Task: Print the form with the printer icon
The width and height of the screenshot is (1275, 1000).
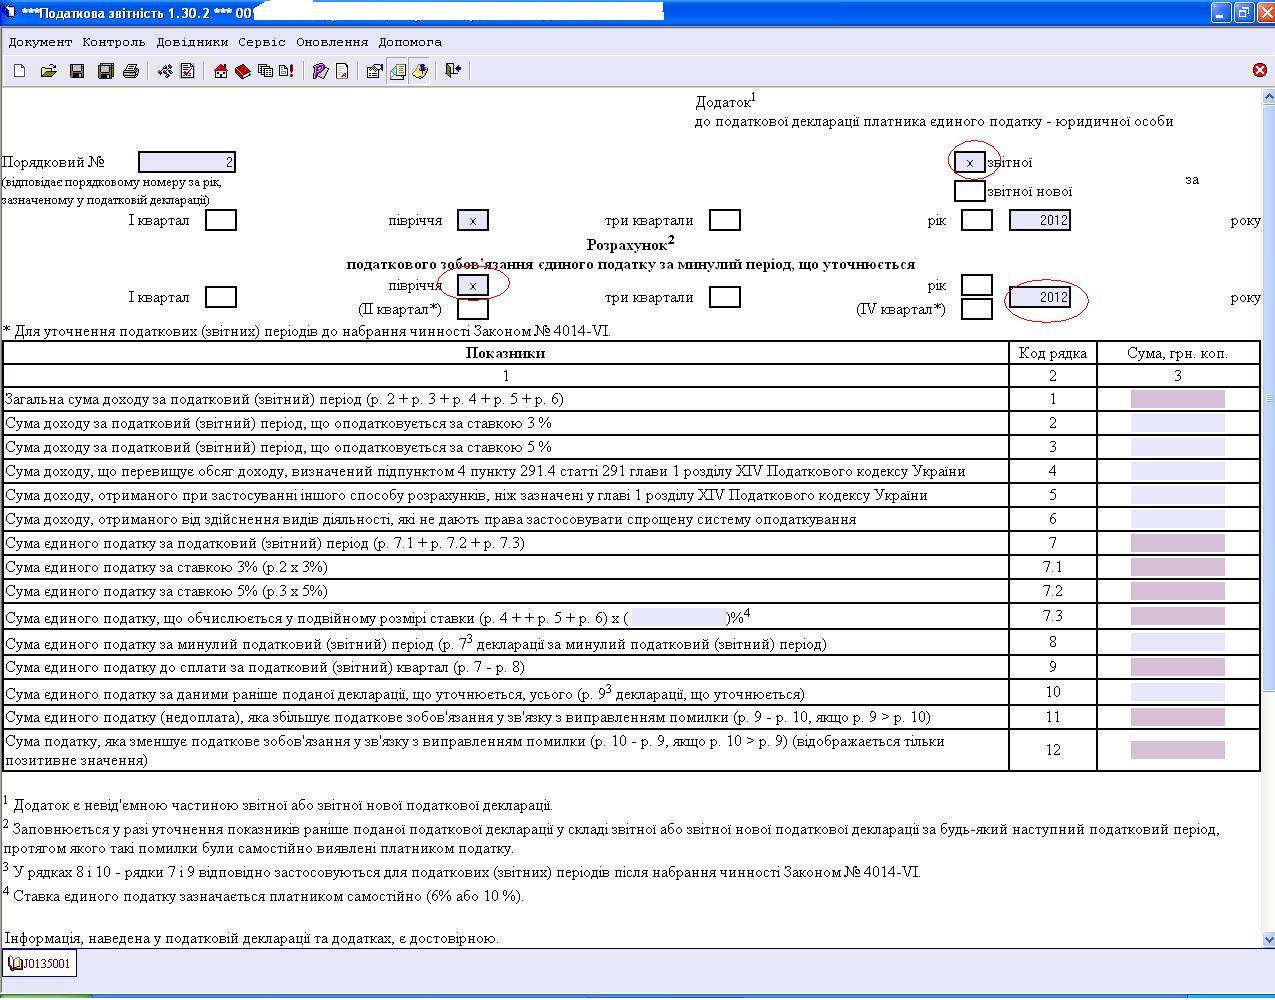Action: [130, 71]
